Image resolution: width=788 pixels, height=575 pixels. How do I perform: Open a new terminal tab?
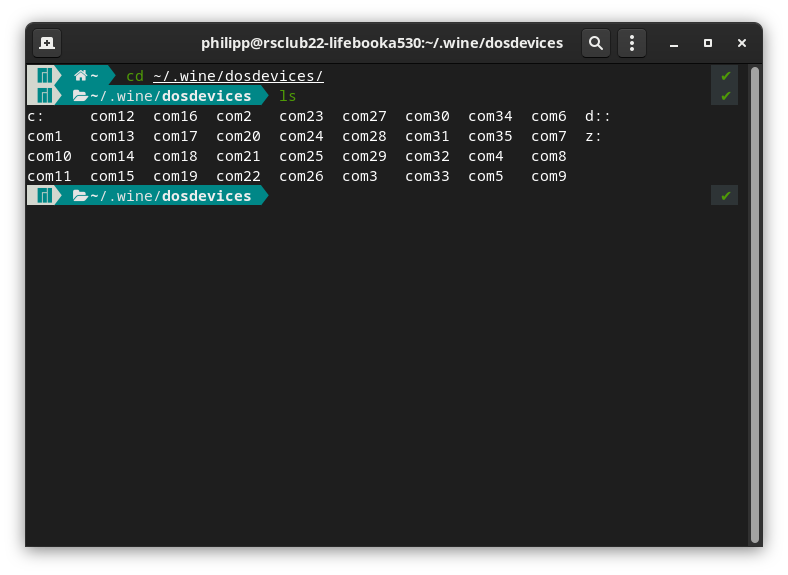[47, 43]
